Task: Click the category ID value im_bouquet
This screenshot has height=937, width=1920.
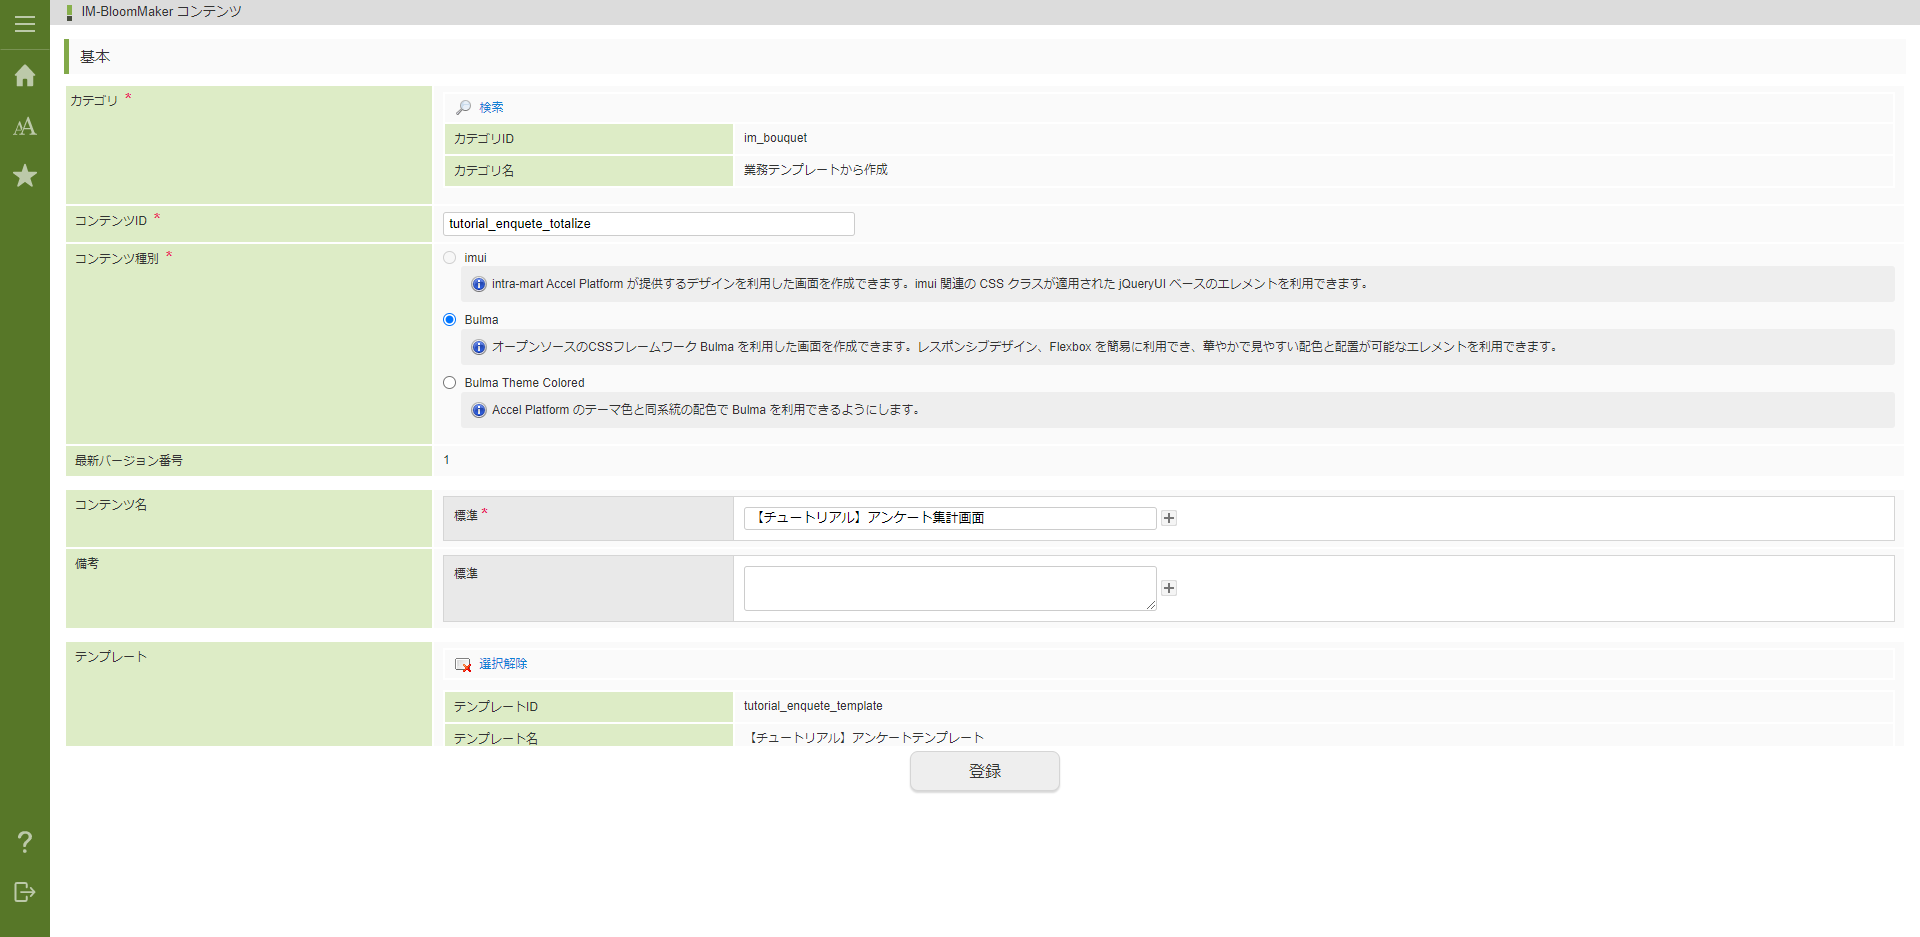Action: 775,138
